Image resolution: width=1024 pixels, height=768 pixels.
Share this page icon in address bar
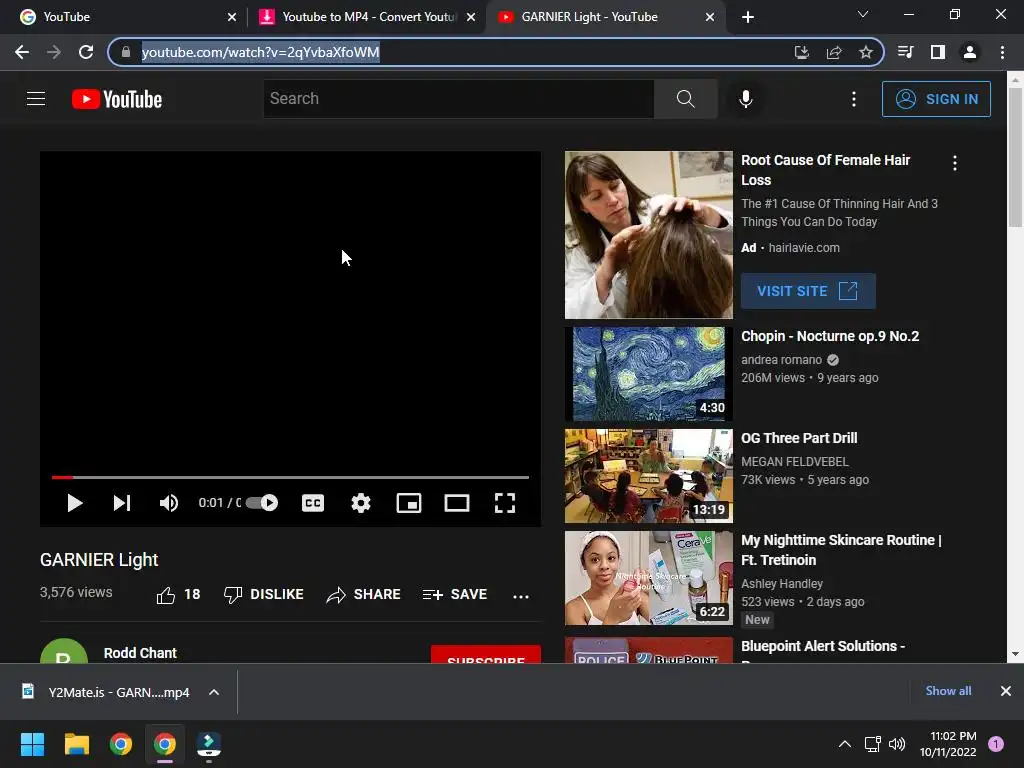833,52
